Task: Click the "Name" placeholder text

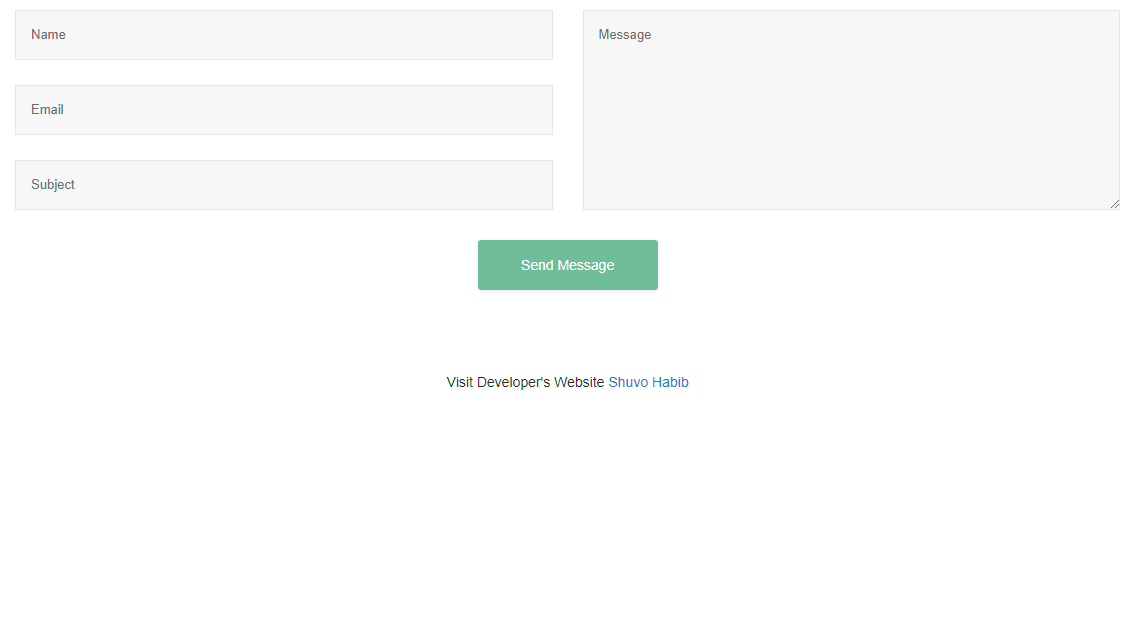Action: click(48, 35)
